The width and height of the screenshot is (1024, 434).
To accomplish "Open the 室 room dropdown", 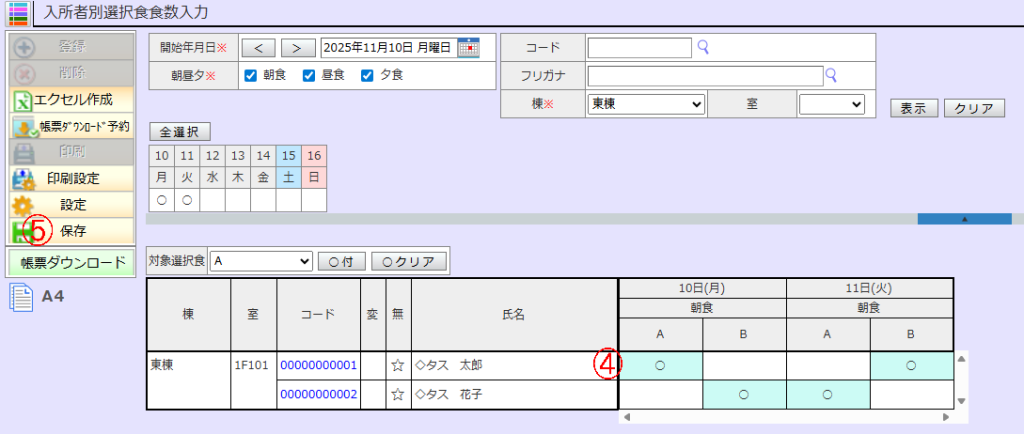I will pyautogui.click(x=831, y=104).
